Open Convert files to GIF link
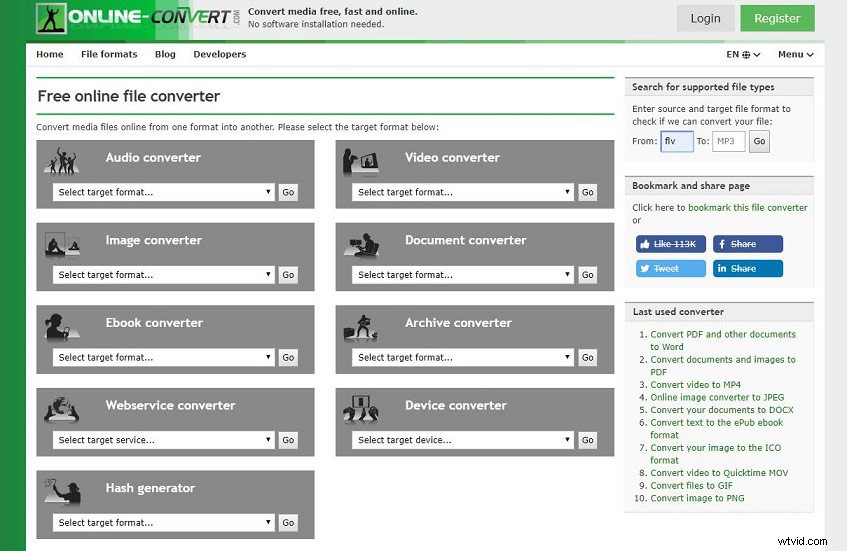This screenshot has width=847, height=551. pos(691,486)
